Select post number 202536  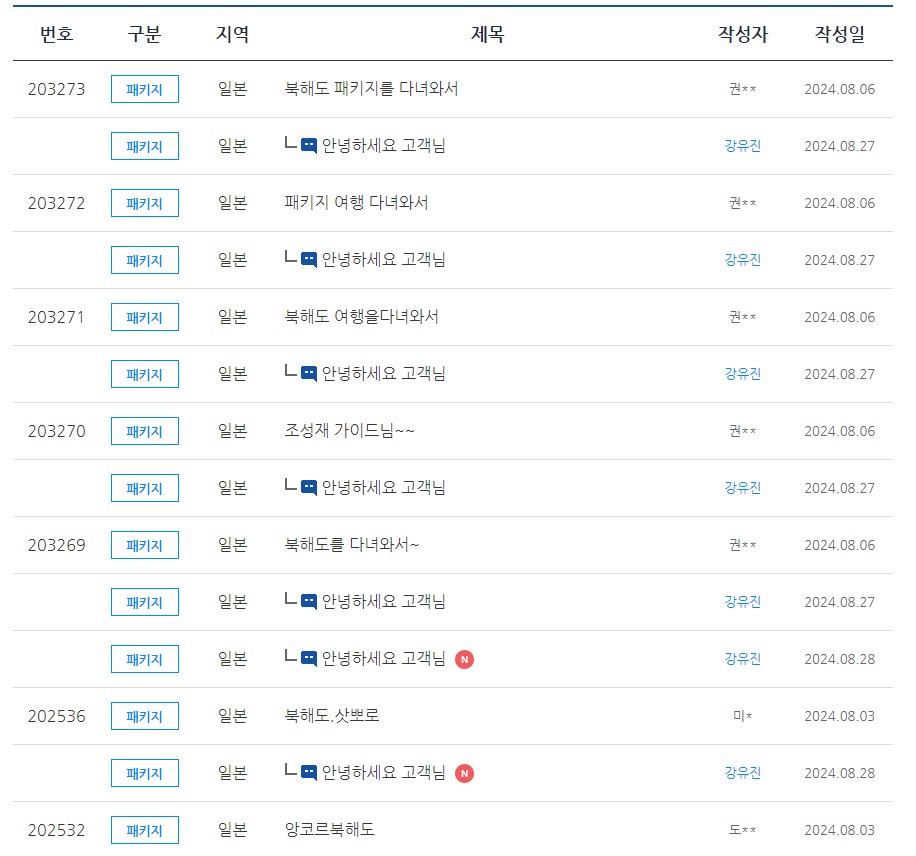point(57,716)
